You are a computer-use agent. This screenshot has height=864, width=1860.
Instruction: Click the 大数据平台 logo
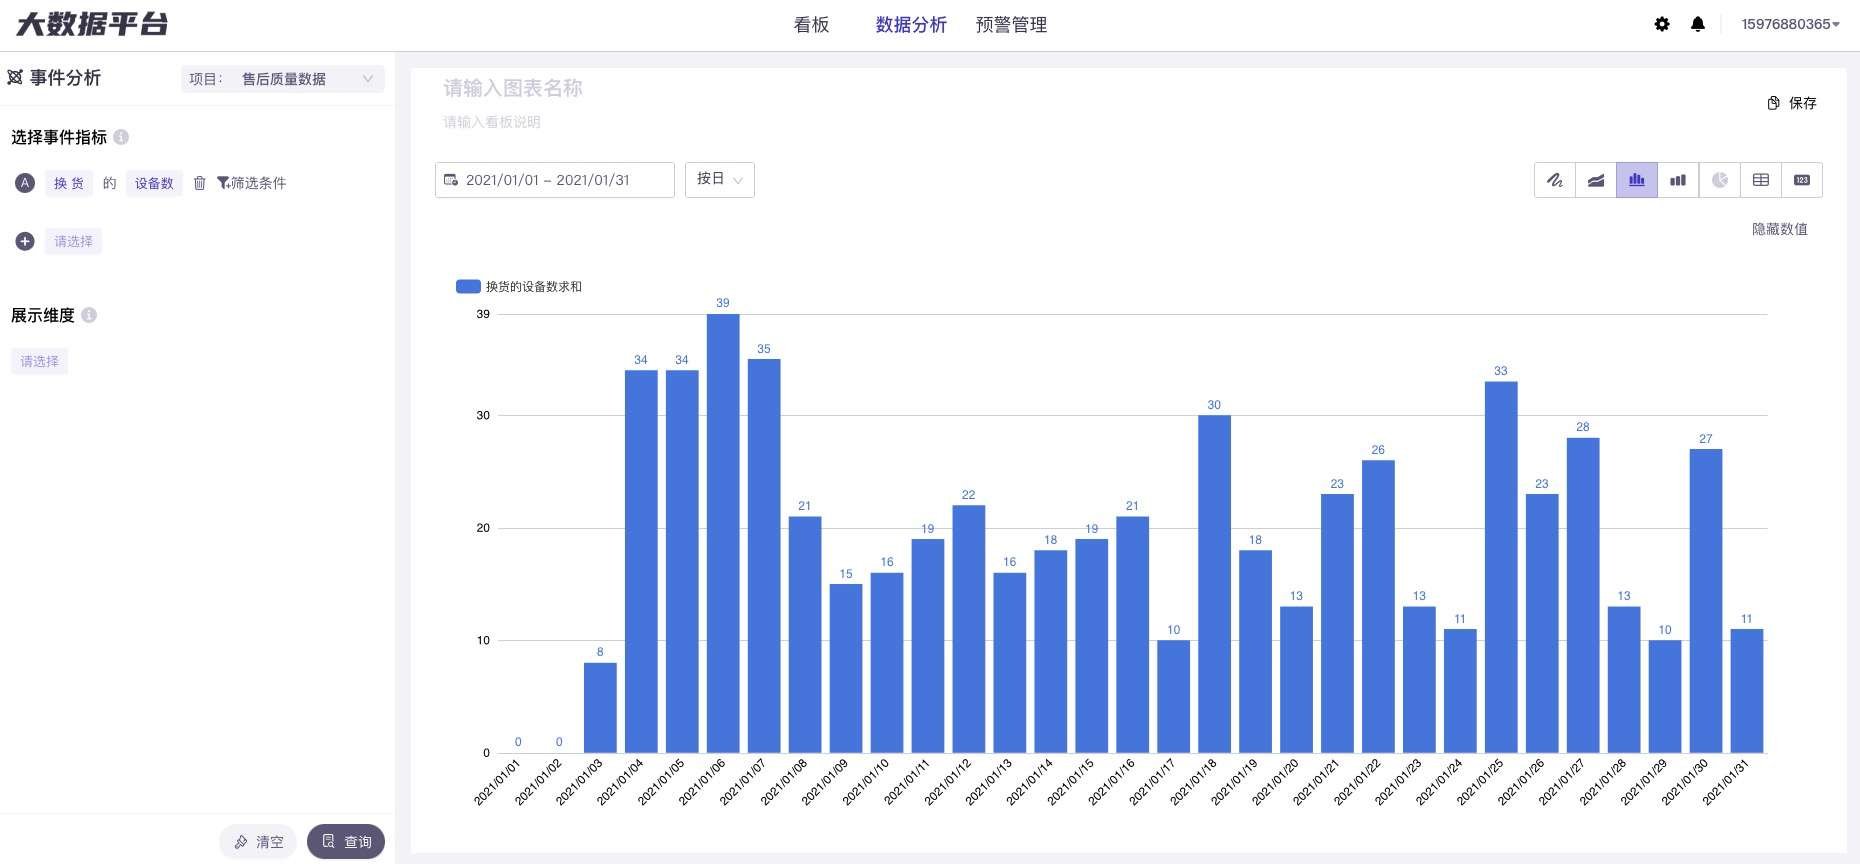coord(92,24)
